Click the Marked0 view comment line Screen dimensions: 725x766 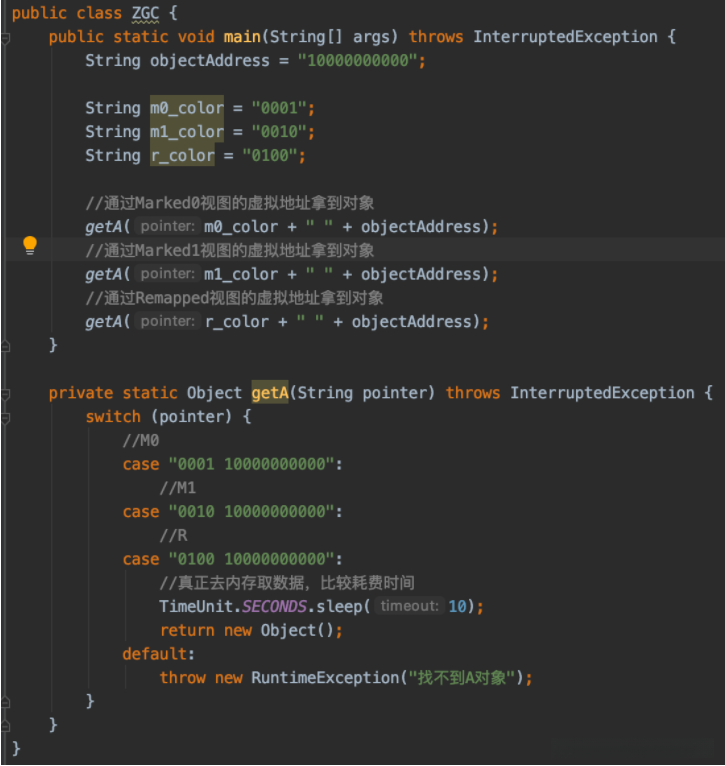230,203
